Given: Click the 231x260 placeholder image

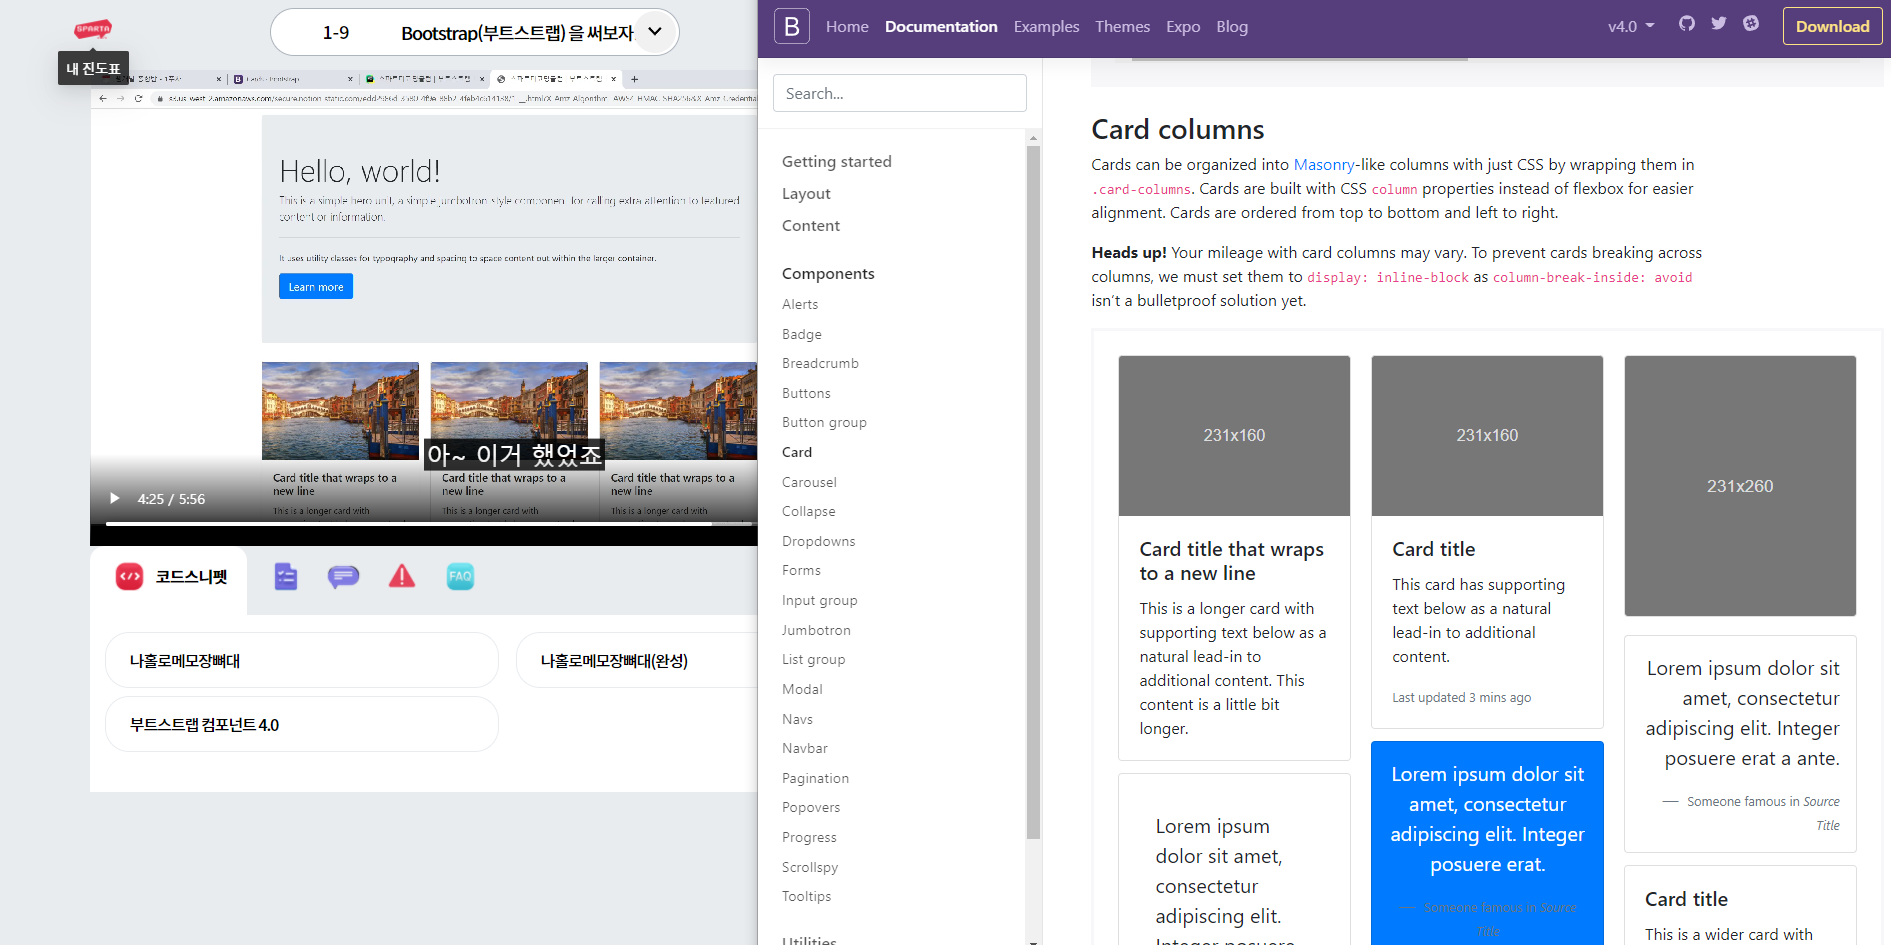Looking at the screenshot, I should click(1740, 486).
